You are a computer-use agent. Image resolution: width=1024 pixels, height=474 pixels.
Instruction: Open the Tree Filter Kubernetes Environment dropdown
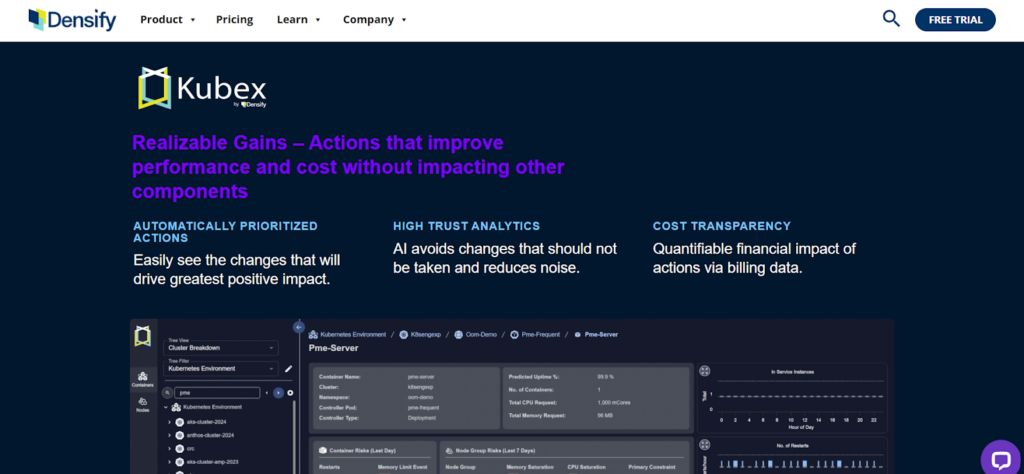[x=221, y=368]
